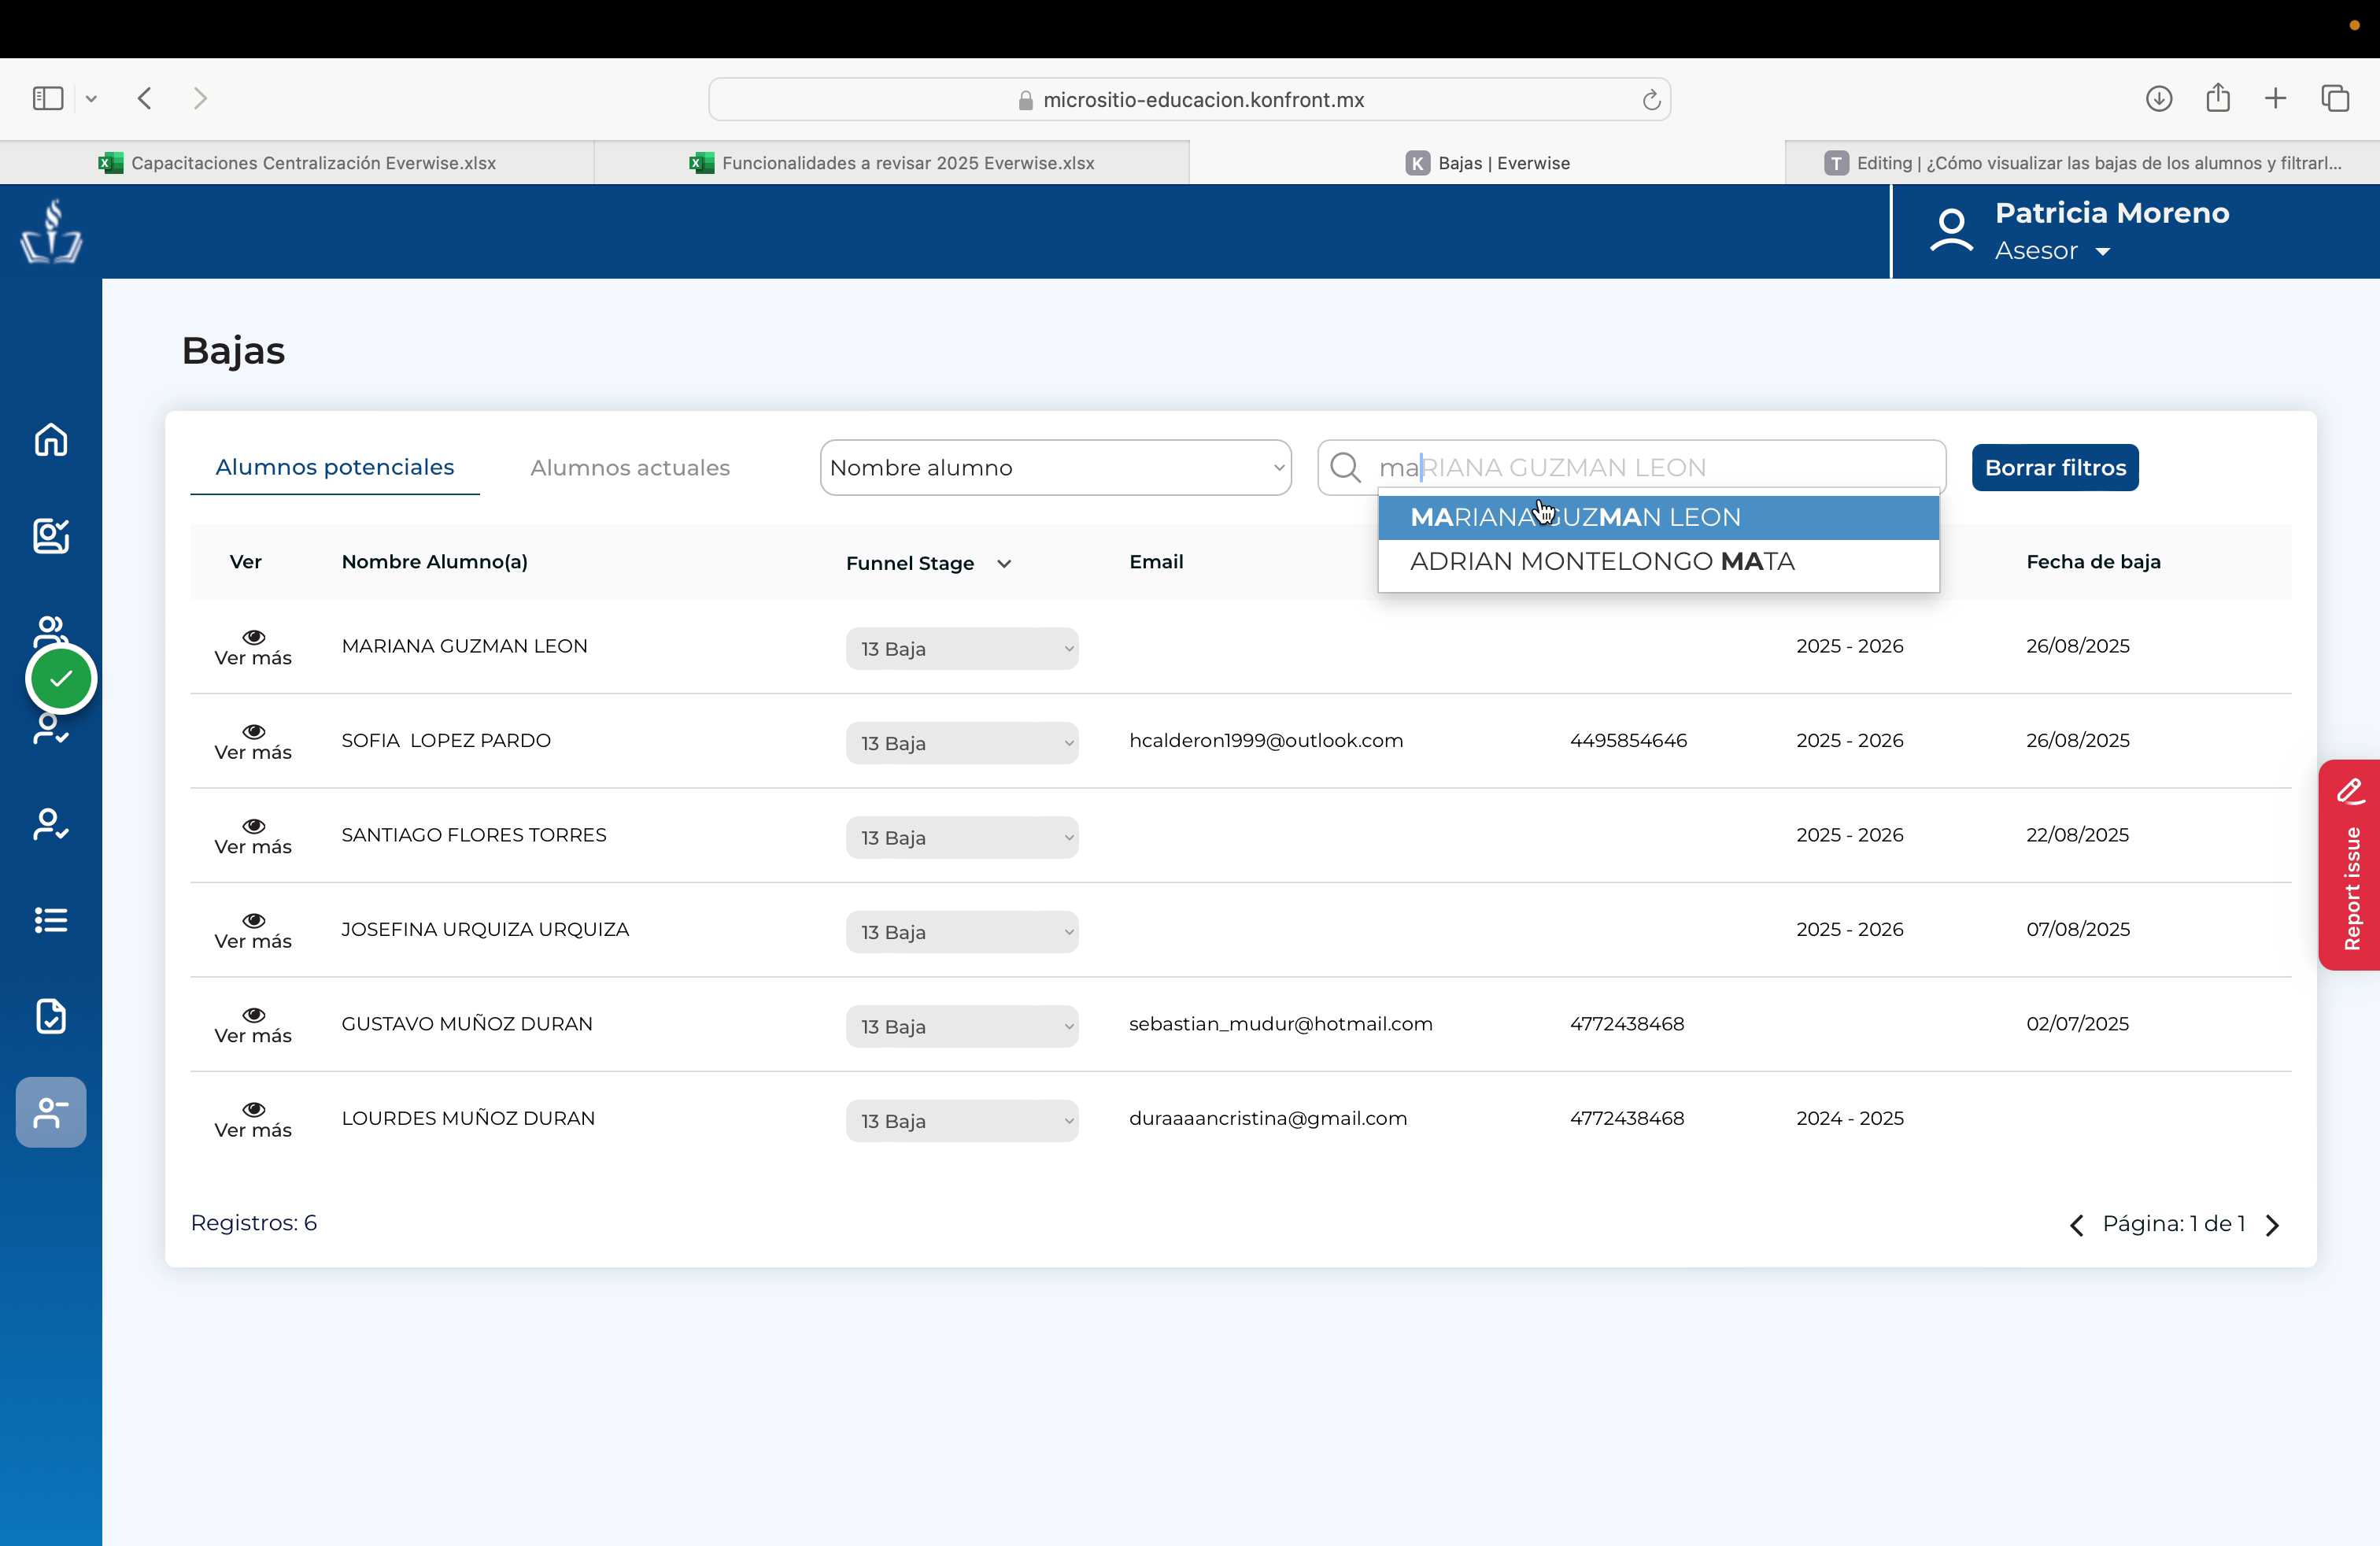The height and width of the screenshot is (1546, 2380).
Task: Open 13 Baja dropdown for MARIANA GUZMAN LEON
Action: click(x=962, y=648)
